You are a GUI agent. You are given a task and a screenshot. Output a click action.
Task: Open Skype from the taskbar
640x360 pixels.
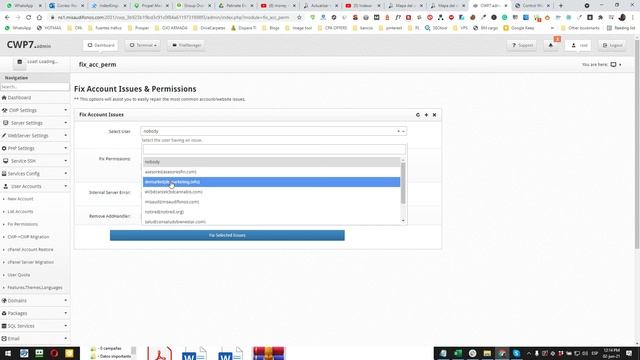tap(516, 353)
